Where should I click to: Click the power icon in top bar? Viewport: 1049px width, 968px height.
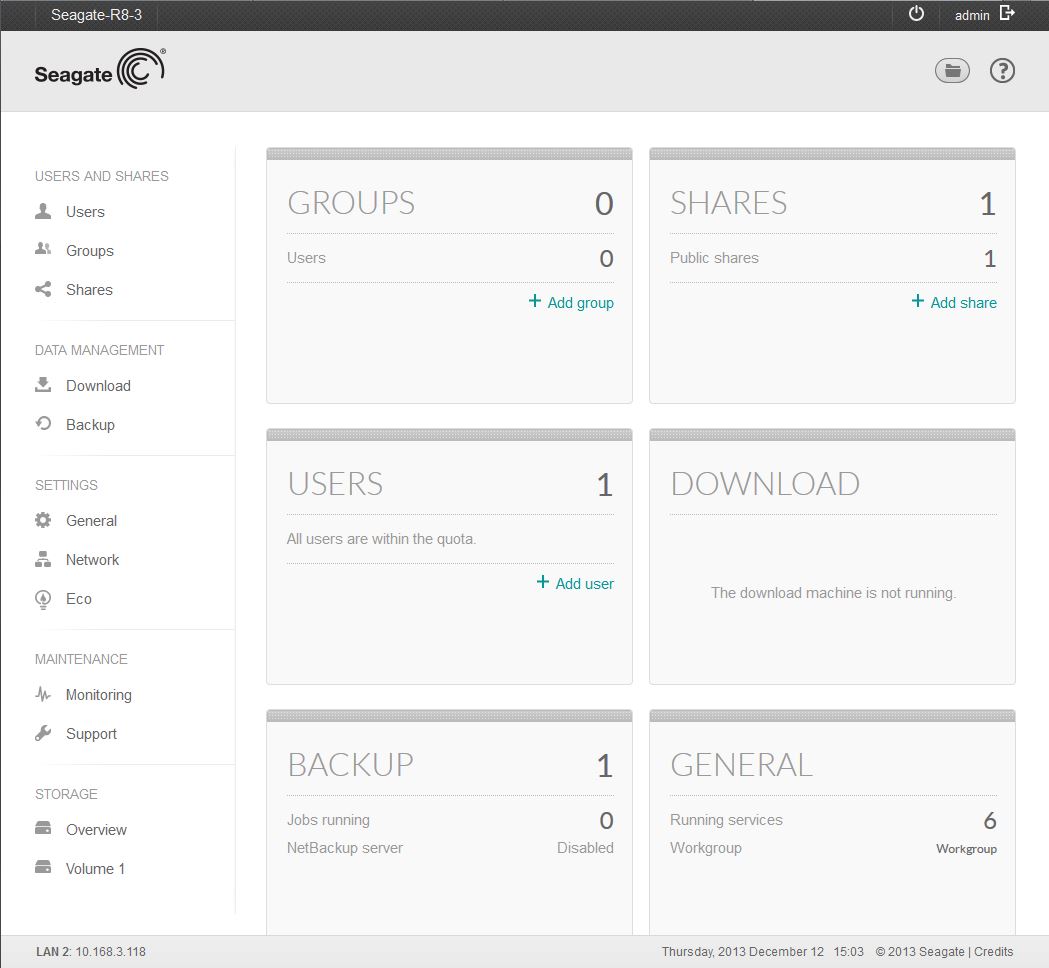point(916,13)
